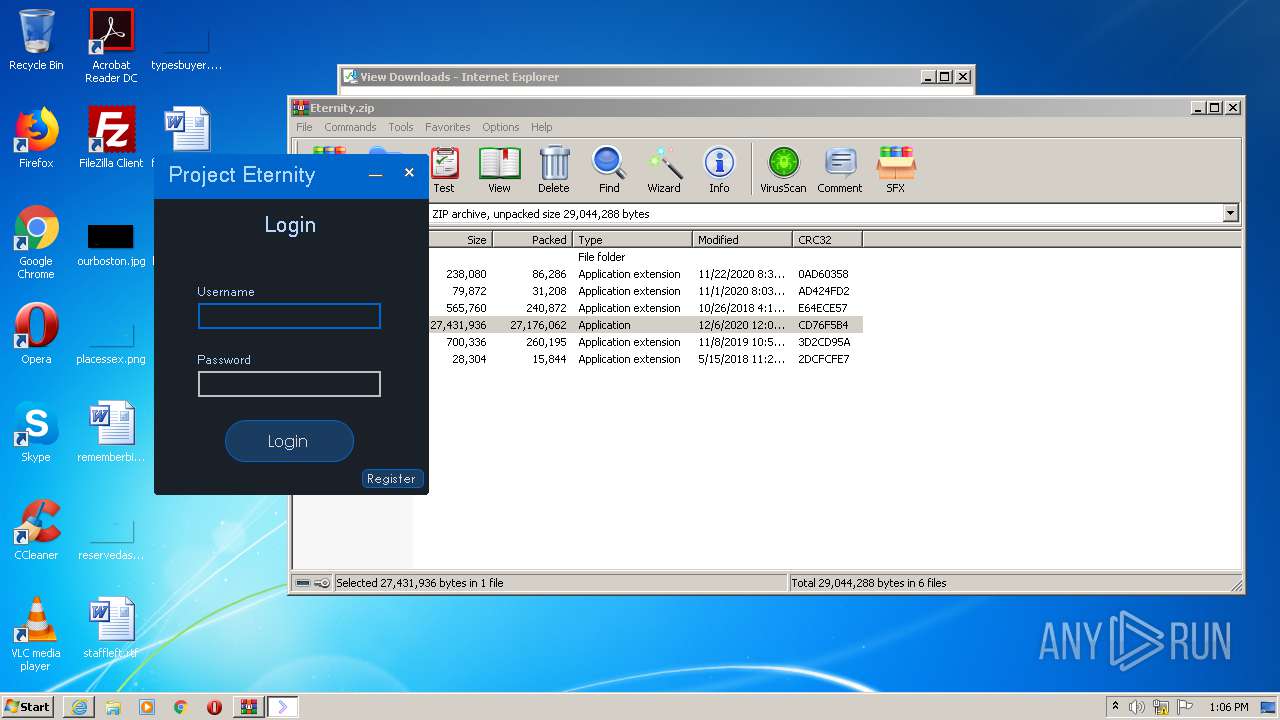
Task: Click the clock in the taskbar
Action: pos(1229,707)
